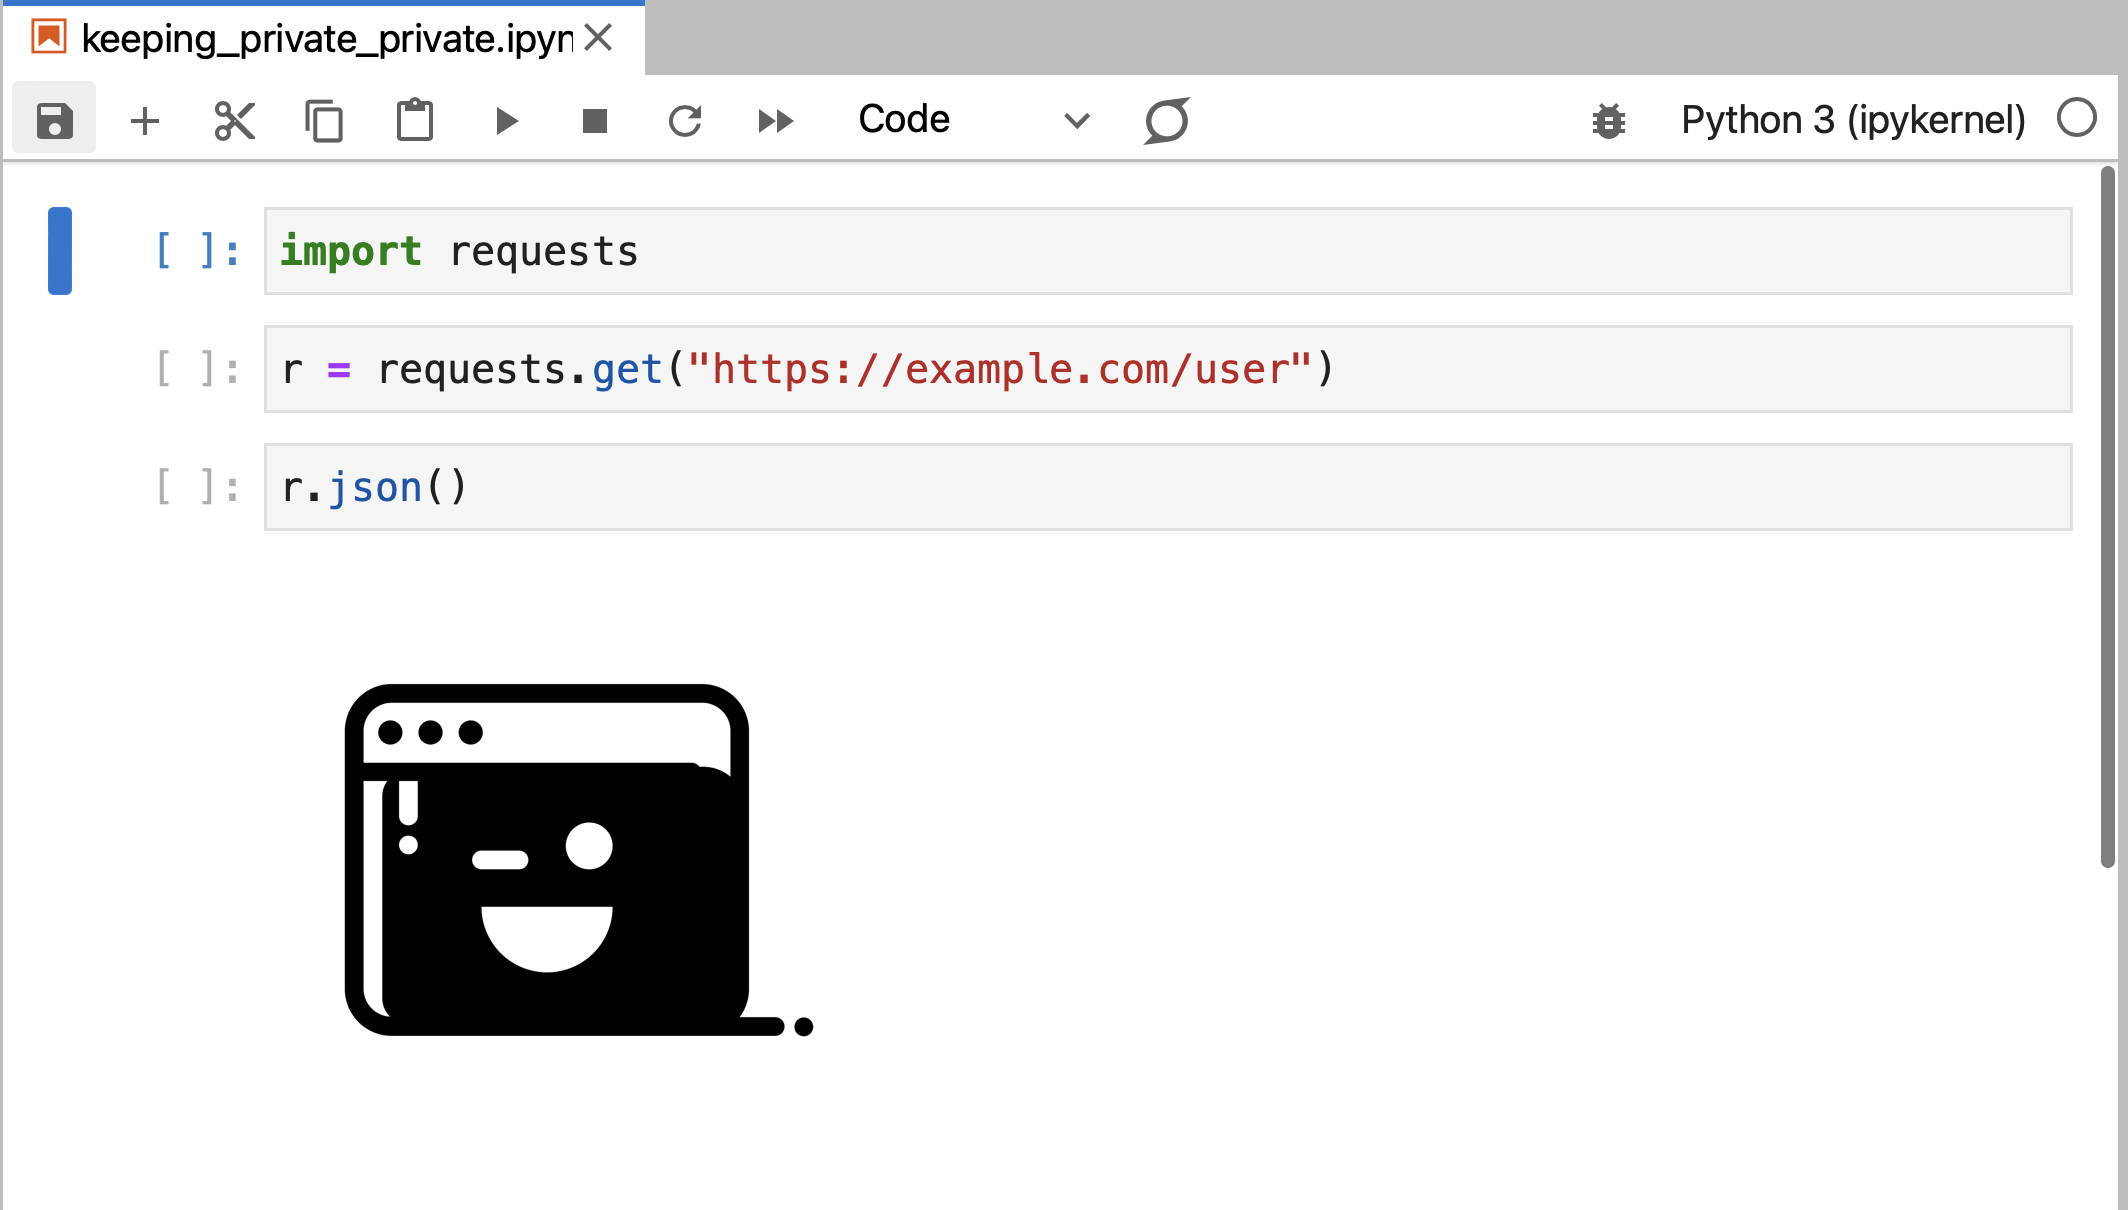The image size is (2128, 1210).
Task: Restart the kernel
Action: click(x=685, y=120)
